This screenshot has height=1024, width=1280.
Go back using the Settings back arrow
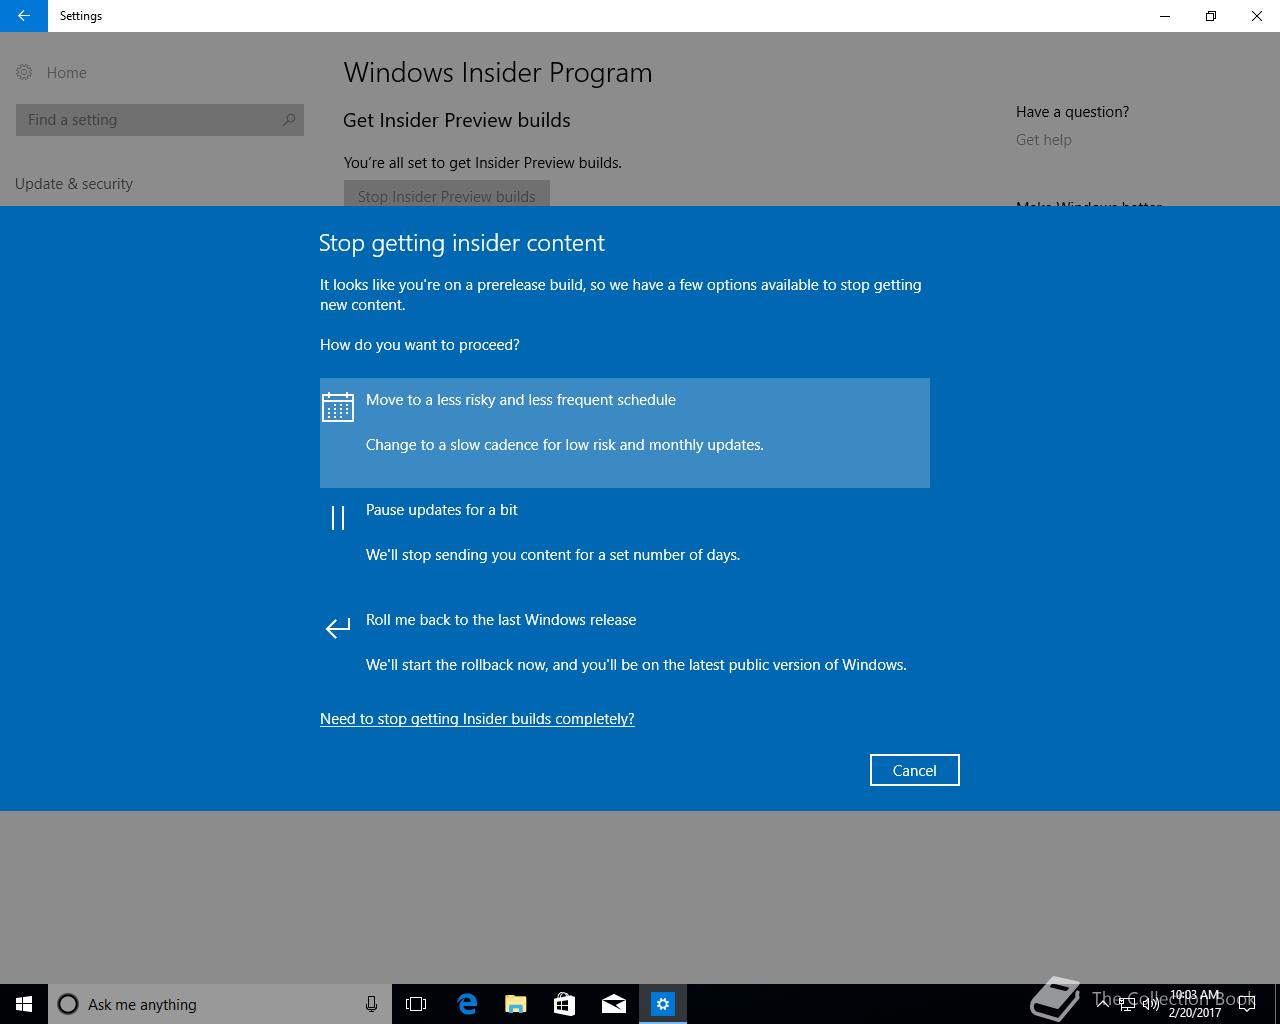[x=23, y=16]
